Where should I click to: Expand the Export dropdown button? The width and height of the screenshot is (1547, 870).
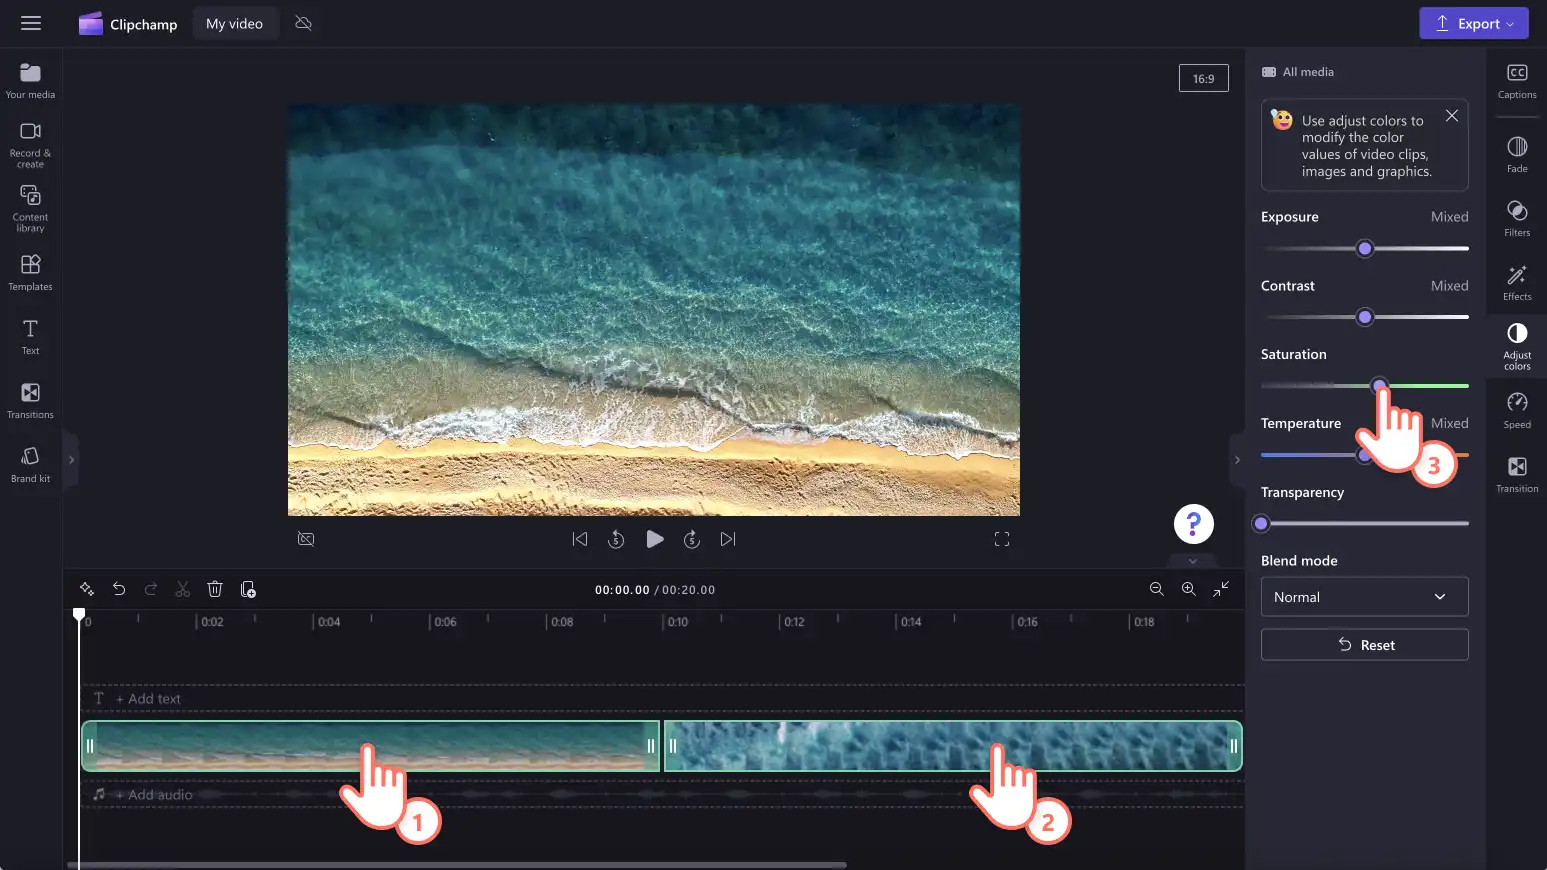pos(1473,23)
